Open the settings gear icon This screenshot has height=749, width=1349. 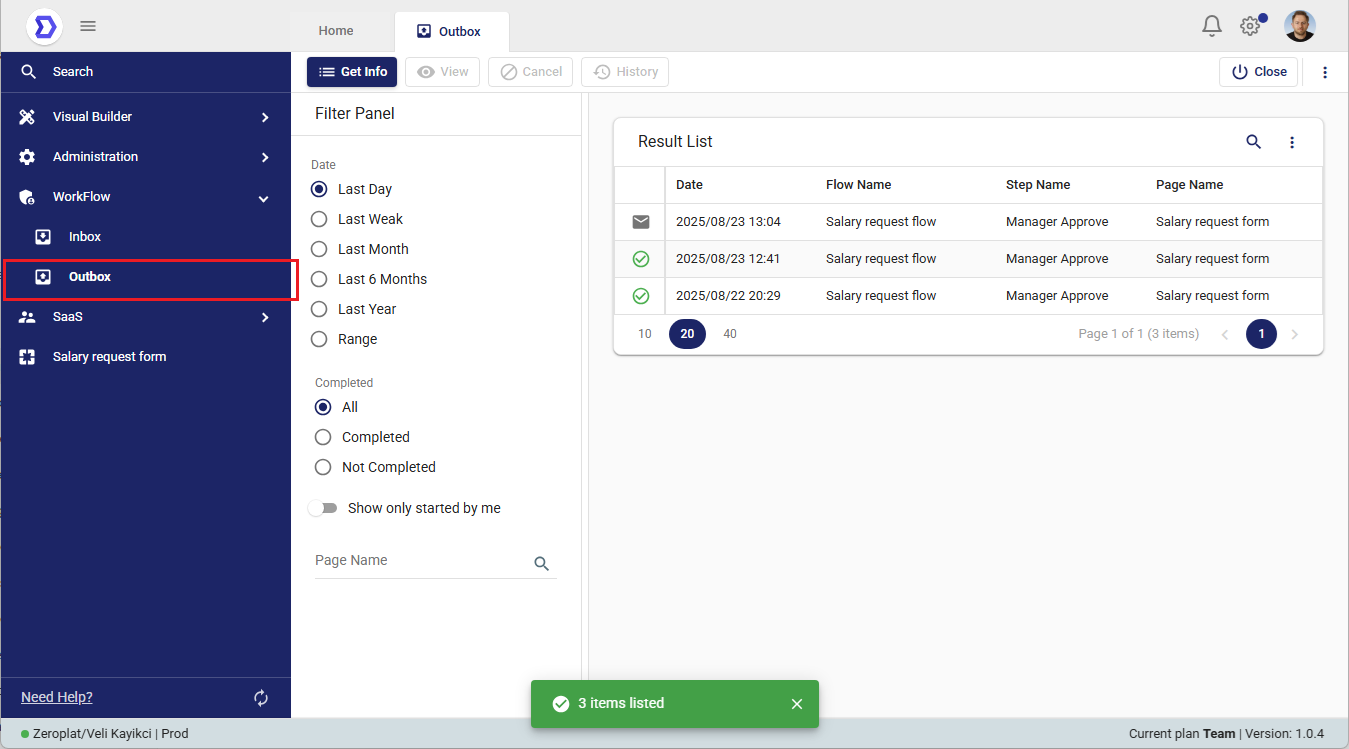point(1249,26)
